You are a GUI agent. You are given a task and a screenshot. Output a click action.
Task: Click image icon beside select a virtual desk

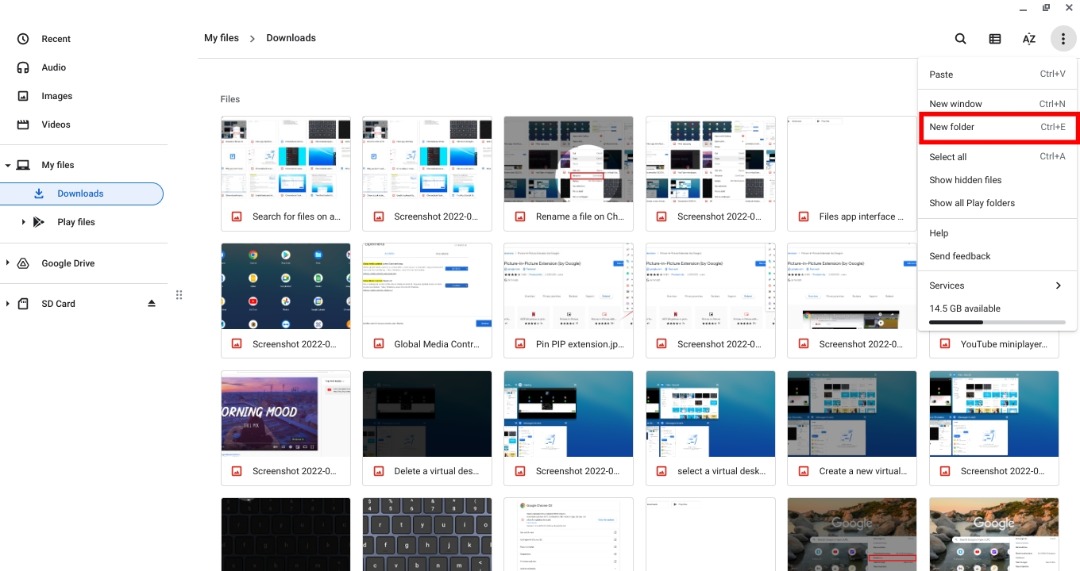point(661,471)
